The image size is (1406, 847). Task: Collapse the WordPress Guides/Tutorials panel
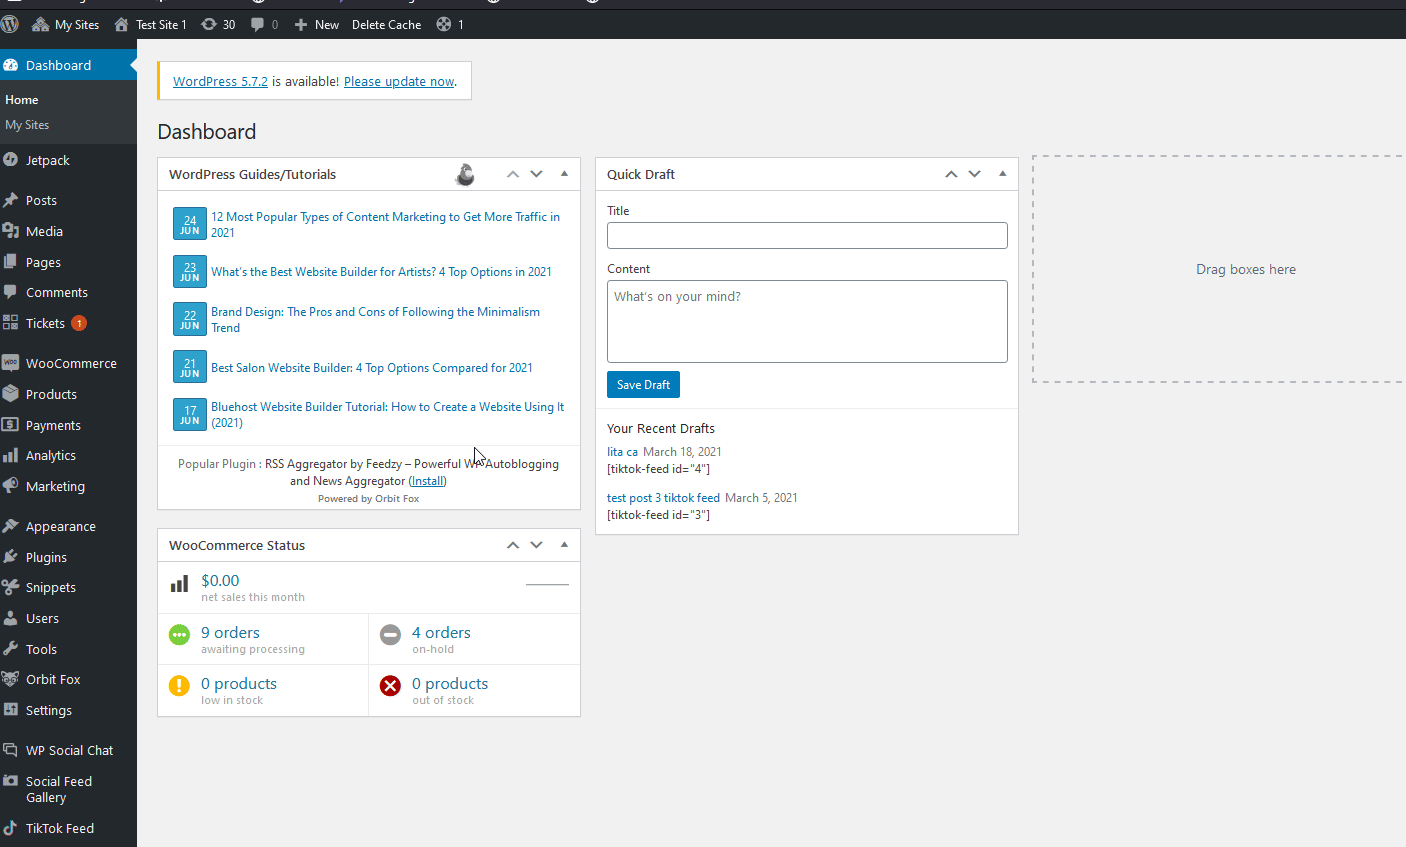tap(564, 174)
